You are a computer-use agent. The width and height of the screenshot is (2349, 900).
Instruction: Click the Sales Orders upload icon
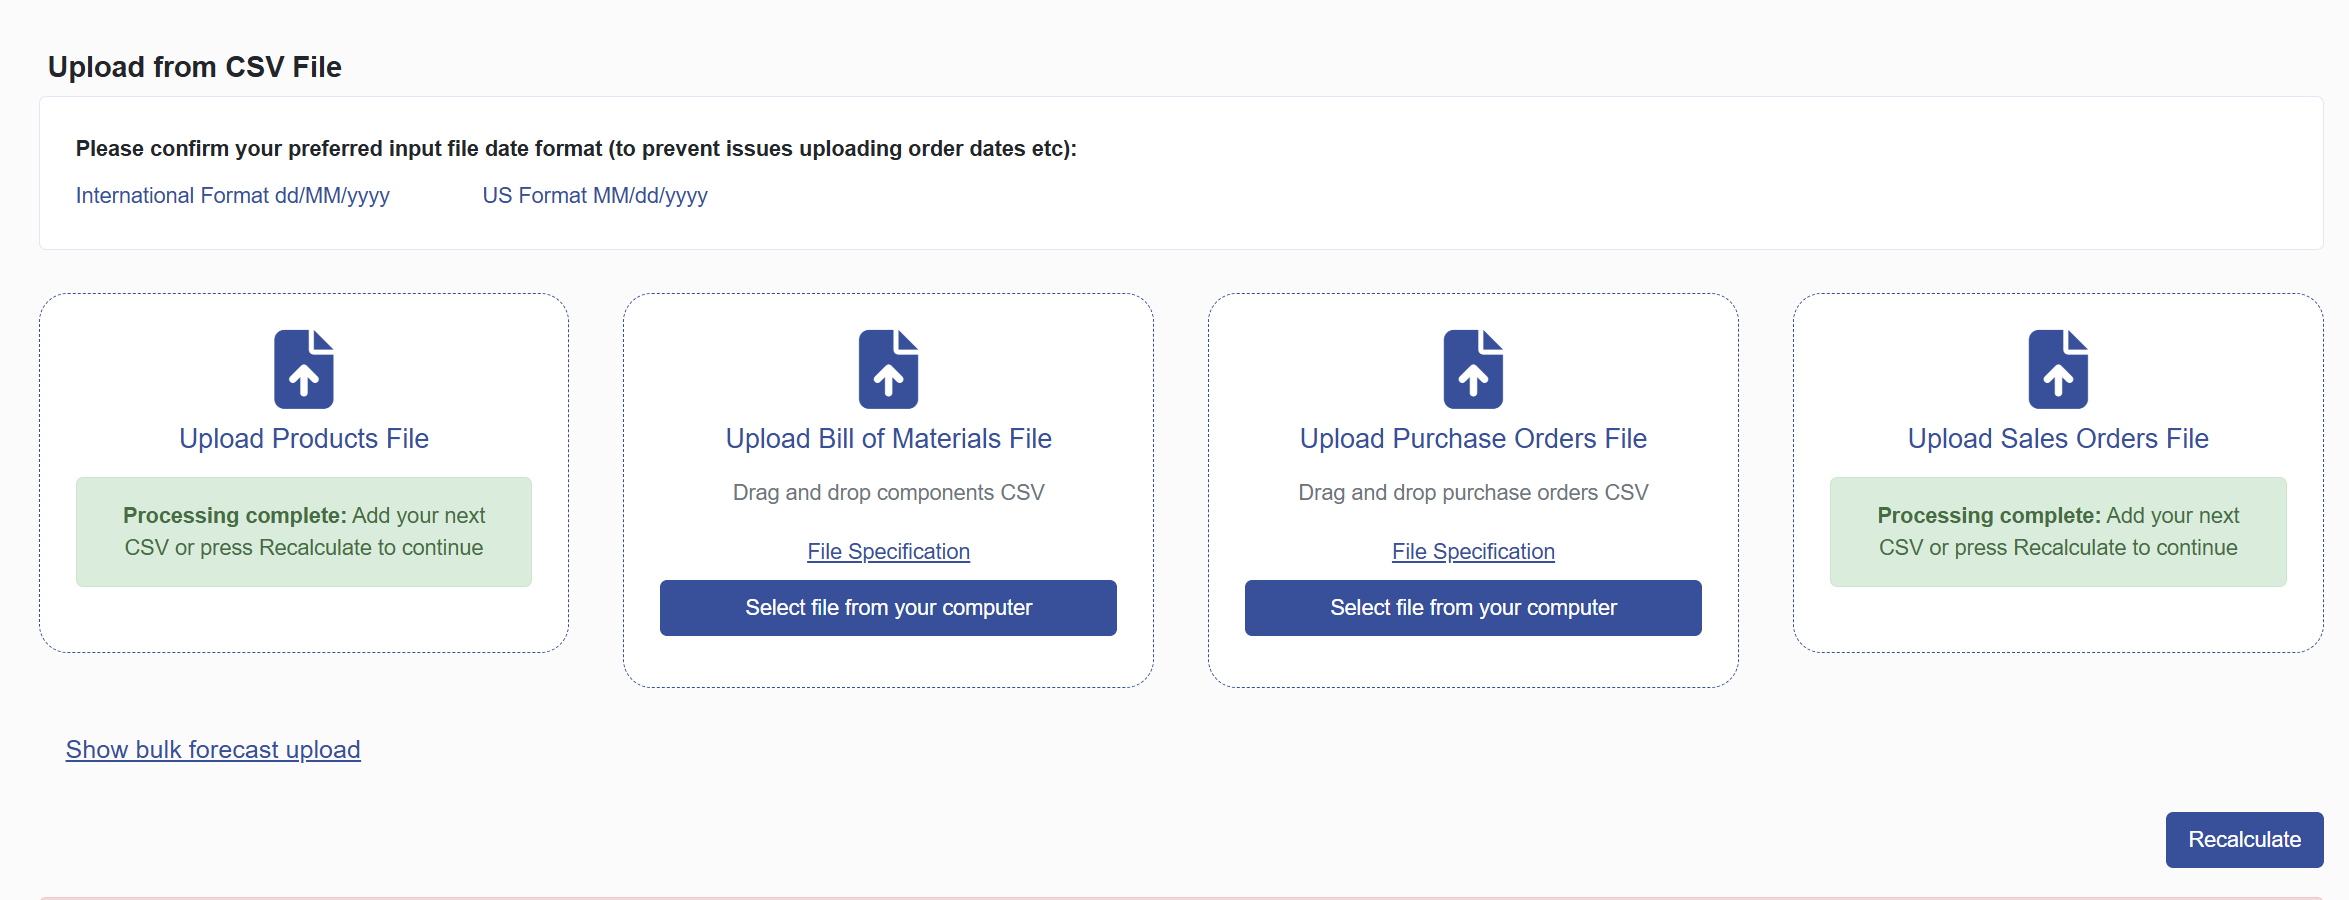tap(2058, 369)
